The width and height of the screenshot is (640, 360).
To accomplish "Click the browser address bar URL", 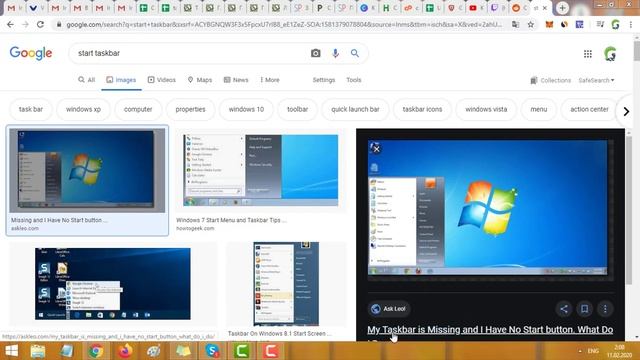I will (x=284, y=24).
